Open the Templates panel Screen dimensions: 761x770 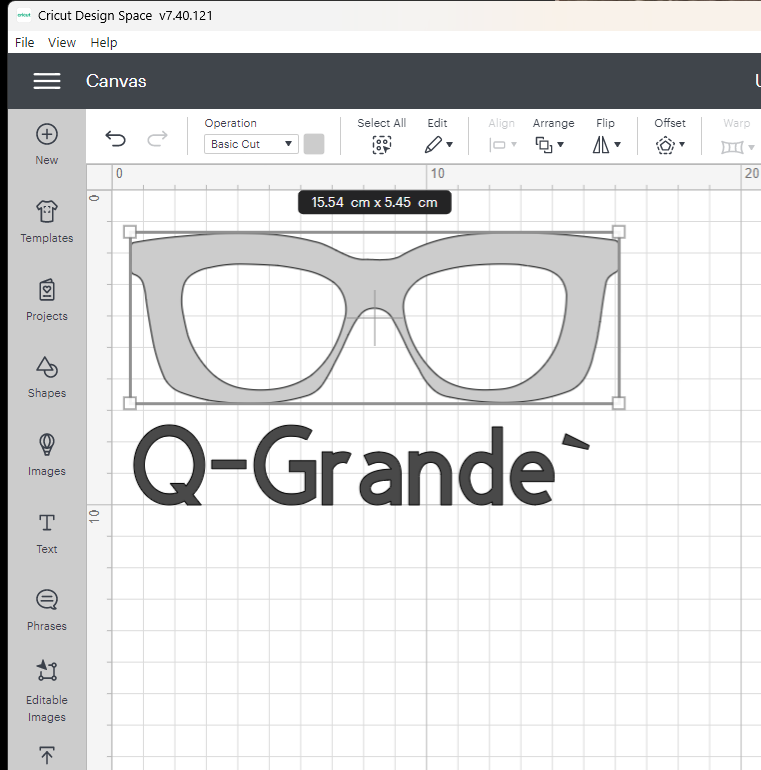pos(46,221)
